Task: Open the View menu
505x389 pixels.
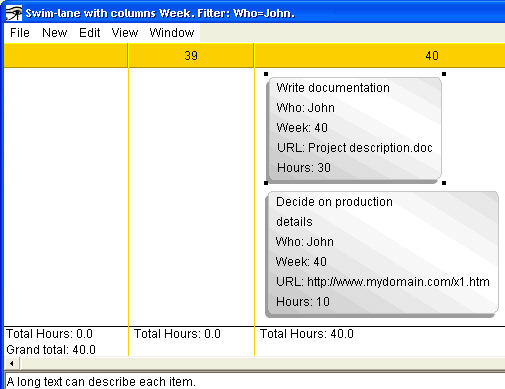Action: click(125, 33)
